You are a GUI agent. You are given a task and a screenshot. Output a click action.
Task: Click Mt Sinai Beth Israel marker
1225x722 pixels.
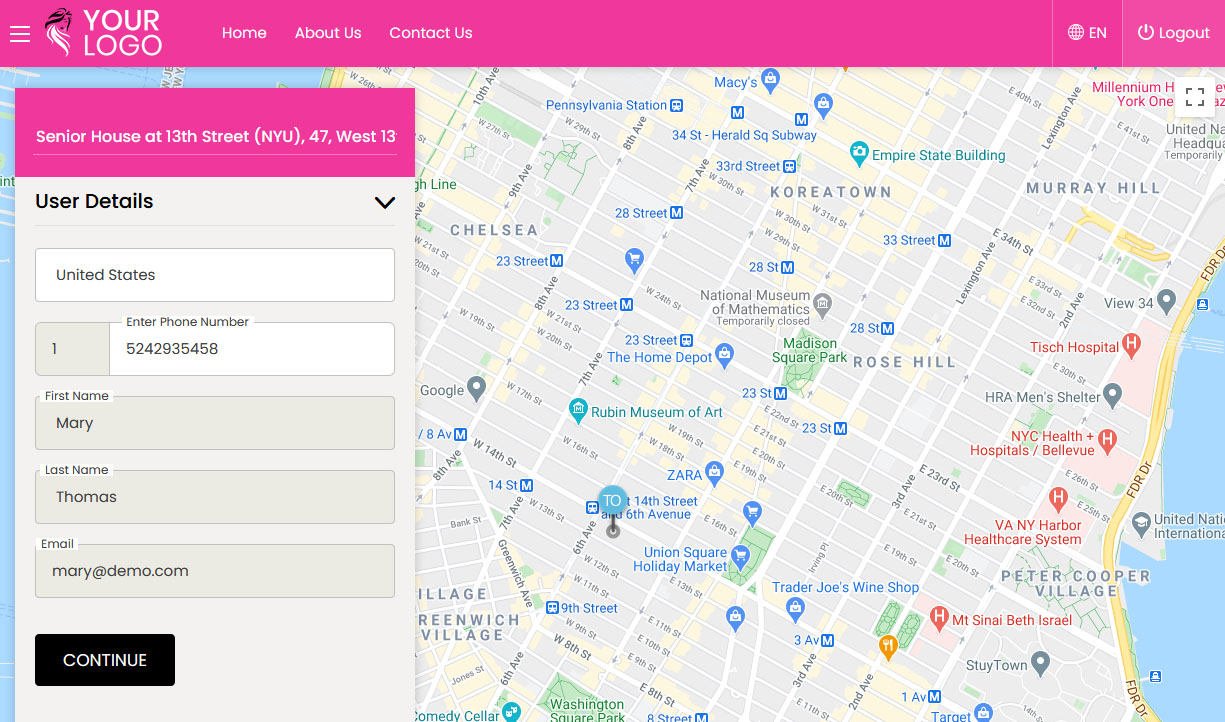pyautogui.click(x=939, y=617)
